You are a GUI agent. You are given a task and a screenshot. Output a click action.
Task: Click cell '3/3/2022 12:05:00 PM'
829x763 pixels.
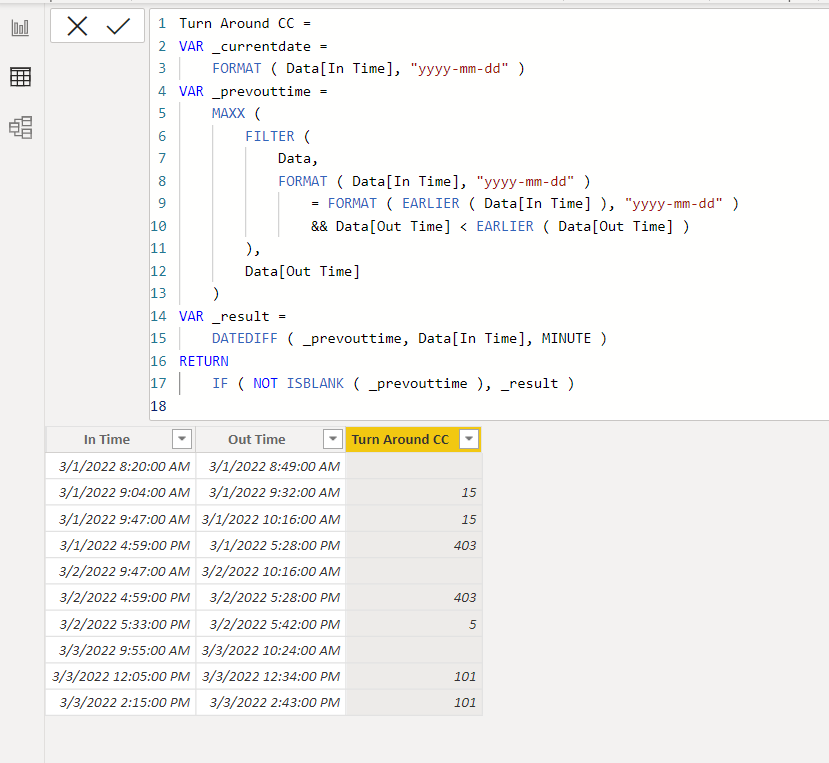point(121,676)
